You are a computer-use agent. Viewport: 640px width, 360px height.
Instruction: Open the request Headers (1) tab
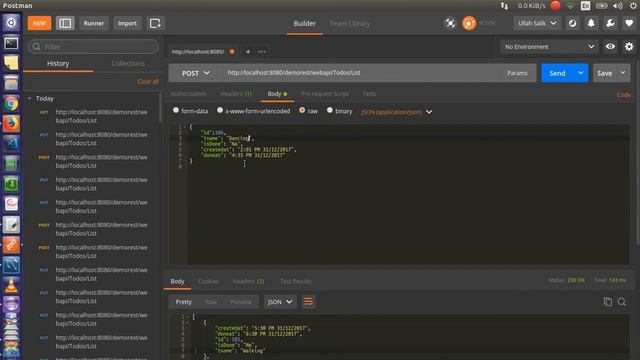tap(236, 93)
